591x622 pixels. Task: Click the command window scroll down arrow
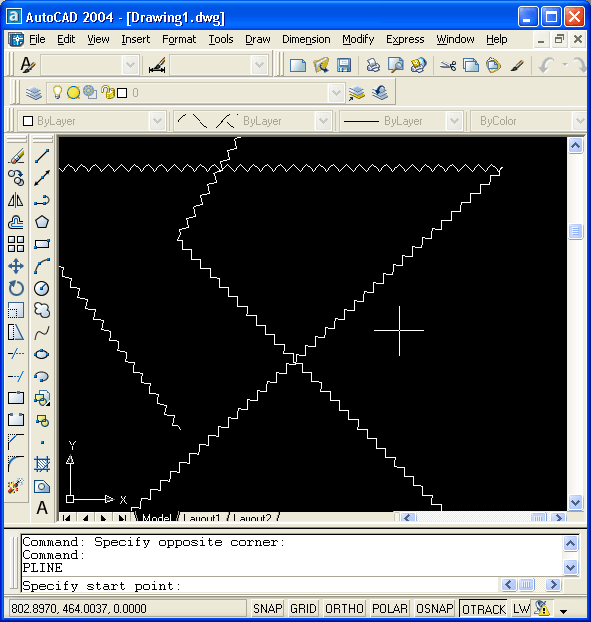point(570,567)
